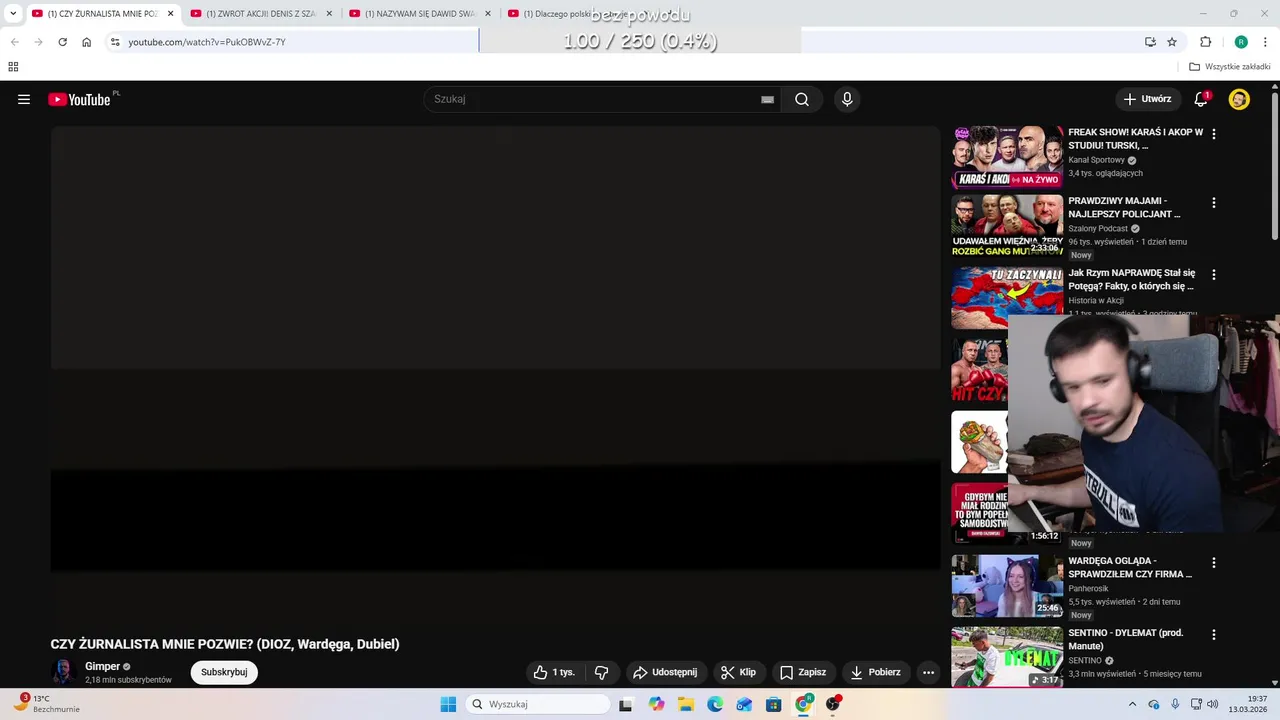The width and height of the screenshot is (1280, 720).
Task: Open Jak Rzym NAPRAWDĘ video title
Action: 1132,279
